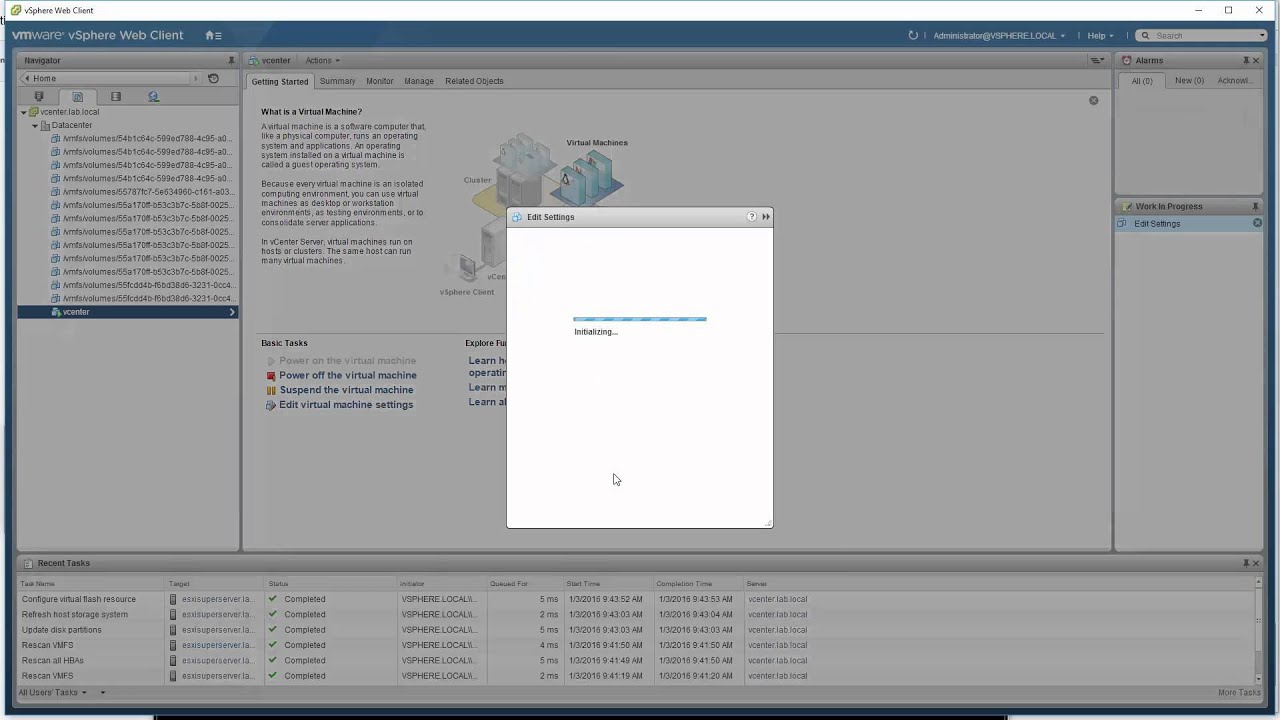
Task: Click the refresh icon in the header bar
Action: pos(913,35)
